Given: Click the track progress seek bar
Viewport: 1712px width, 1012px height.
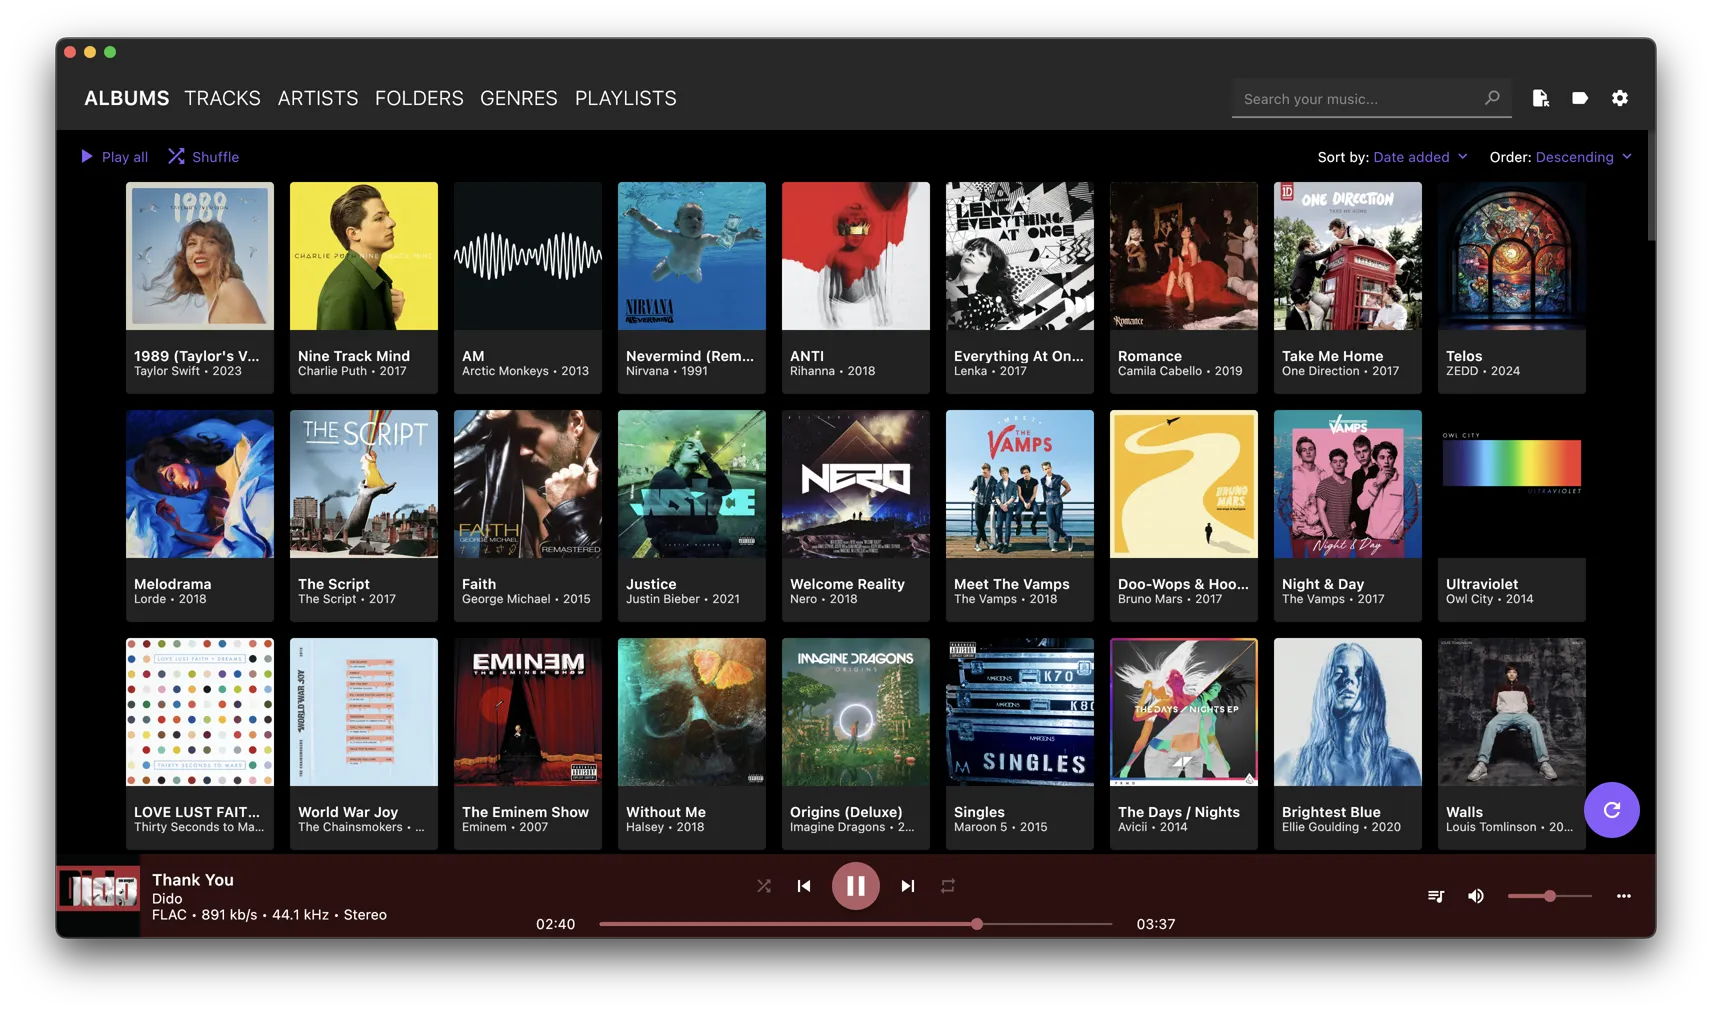Looking at the screenshot, I should tap(855, 924).
